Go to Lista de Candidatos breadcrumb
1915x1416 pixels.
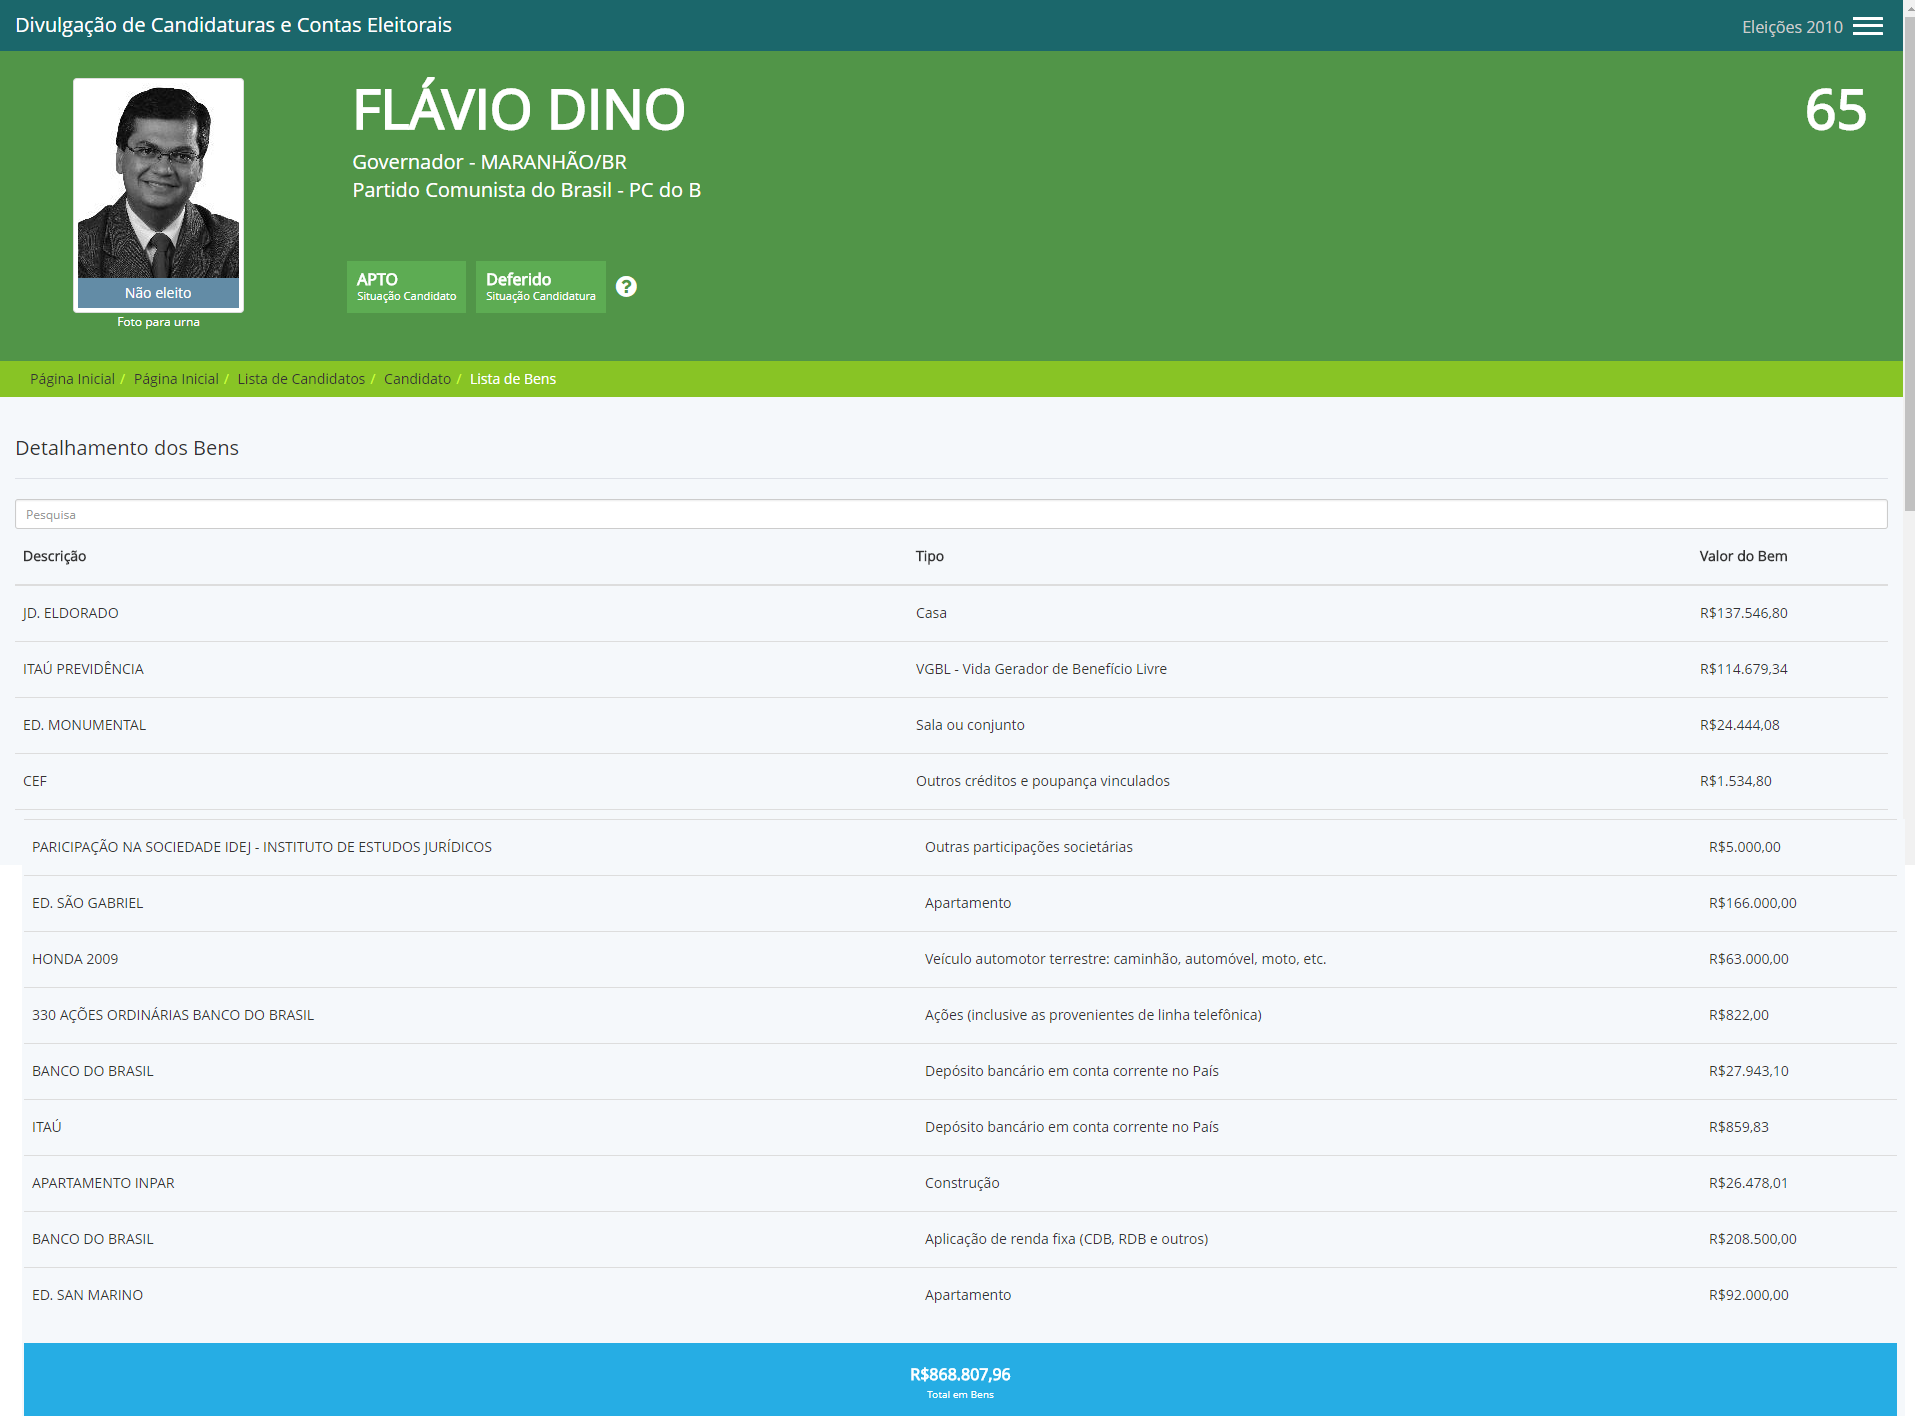coord(301,379)
